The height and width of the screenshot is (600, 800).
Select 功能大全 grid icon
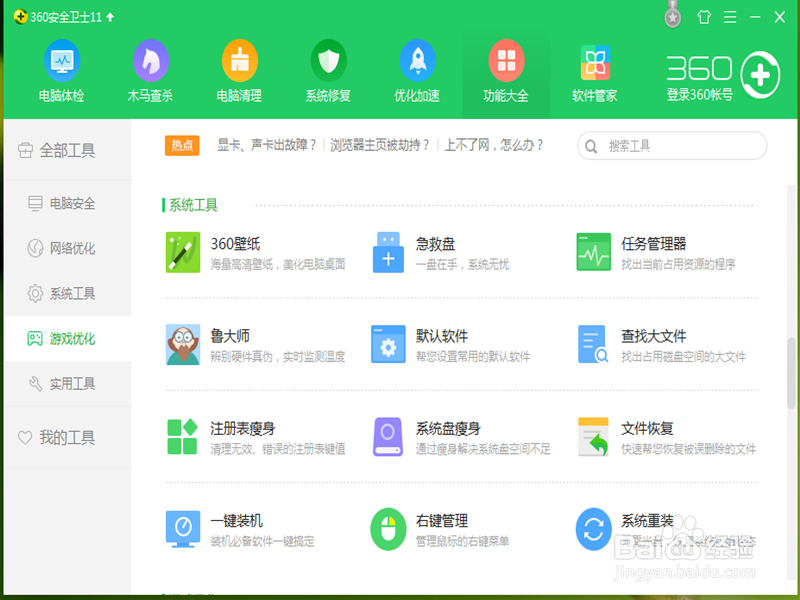pos(506,61)
